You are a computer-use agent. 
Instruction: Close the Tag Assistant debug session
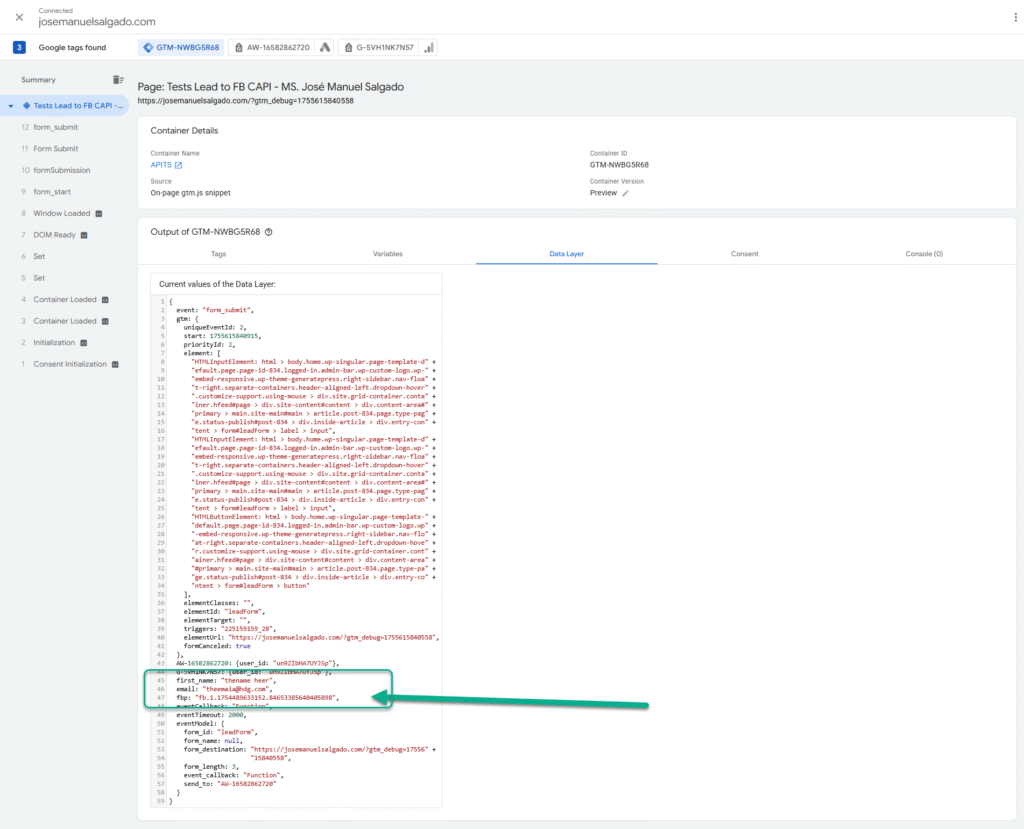click(x=19, y=17)
